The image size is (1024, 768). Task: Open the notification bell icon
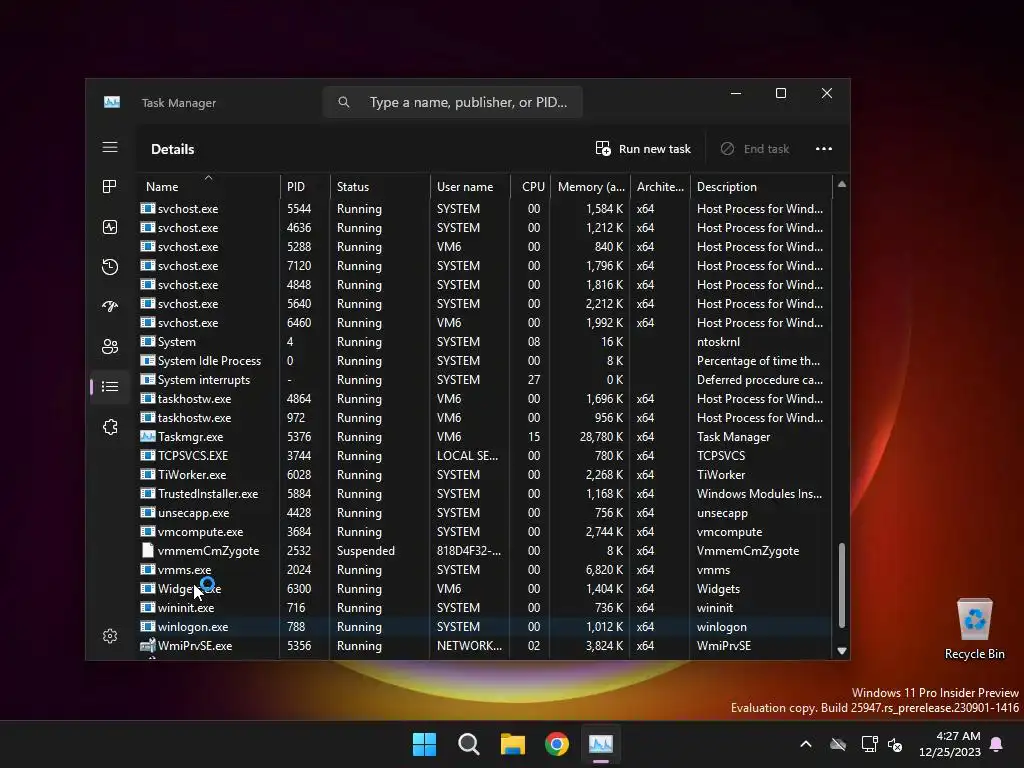click(x=997, y=744)
